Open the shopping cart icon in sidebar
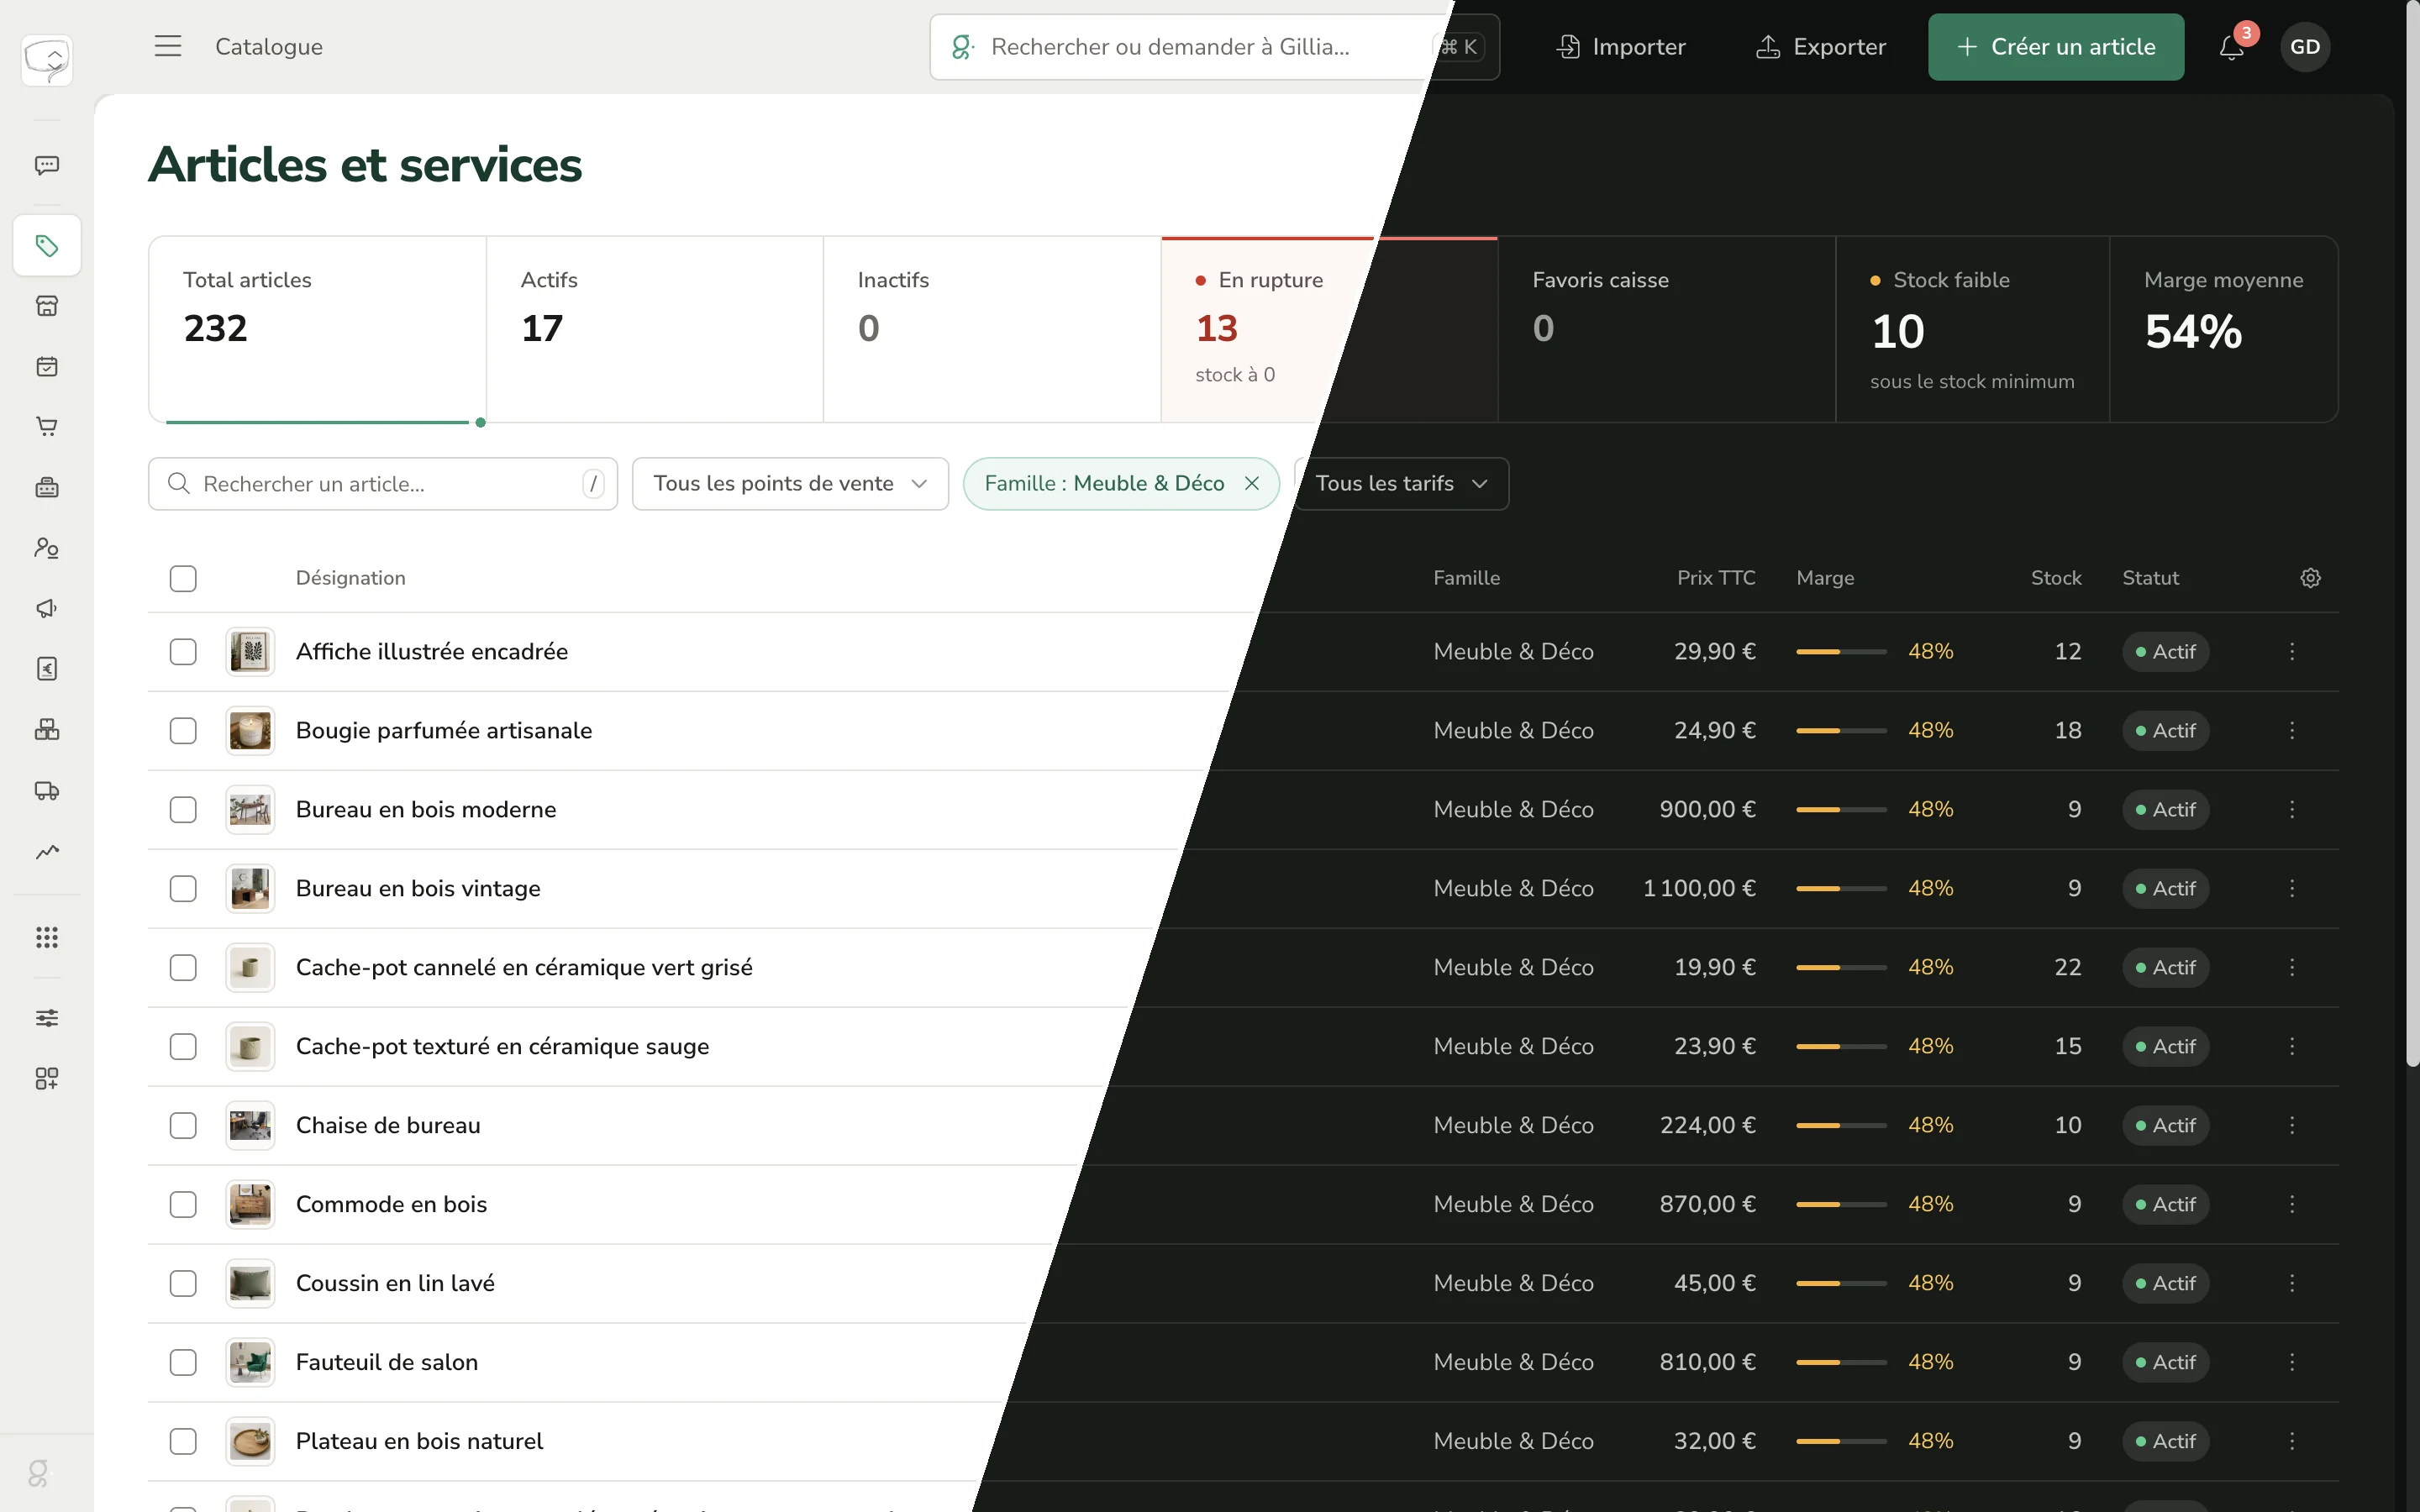This screenshot has width=2420, height=1512. pyautogui.click(x=47, y=427)
